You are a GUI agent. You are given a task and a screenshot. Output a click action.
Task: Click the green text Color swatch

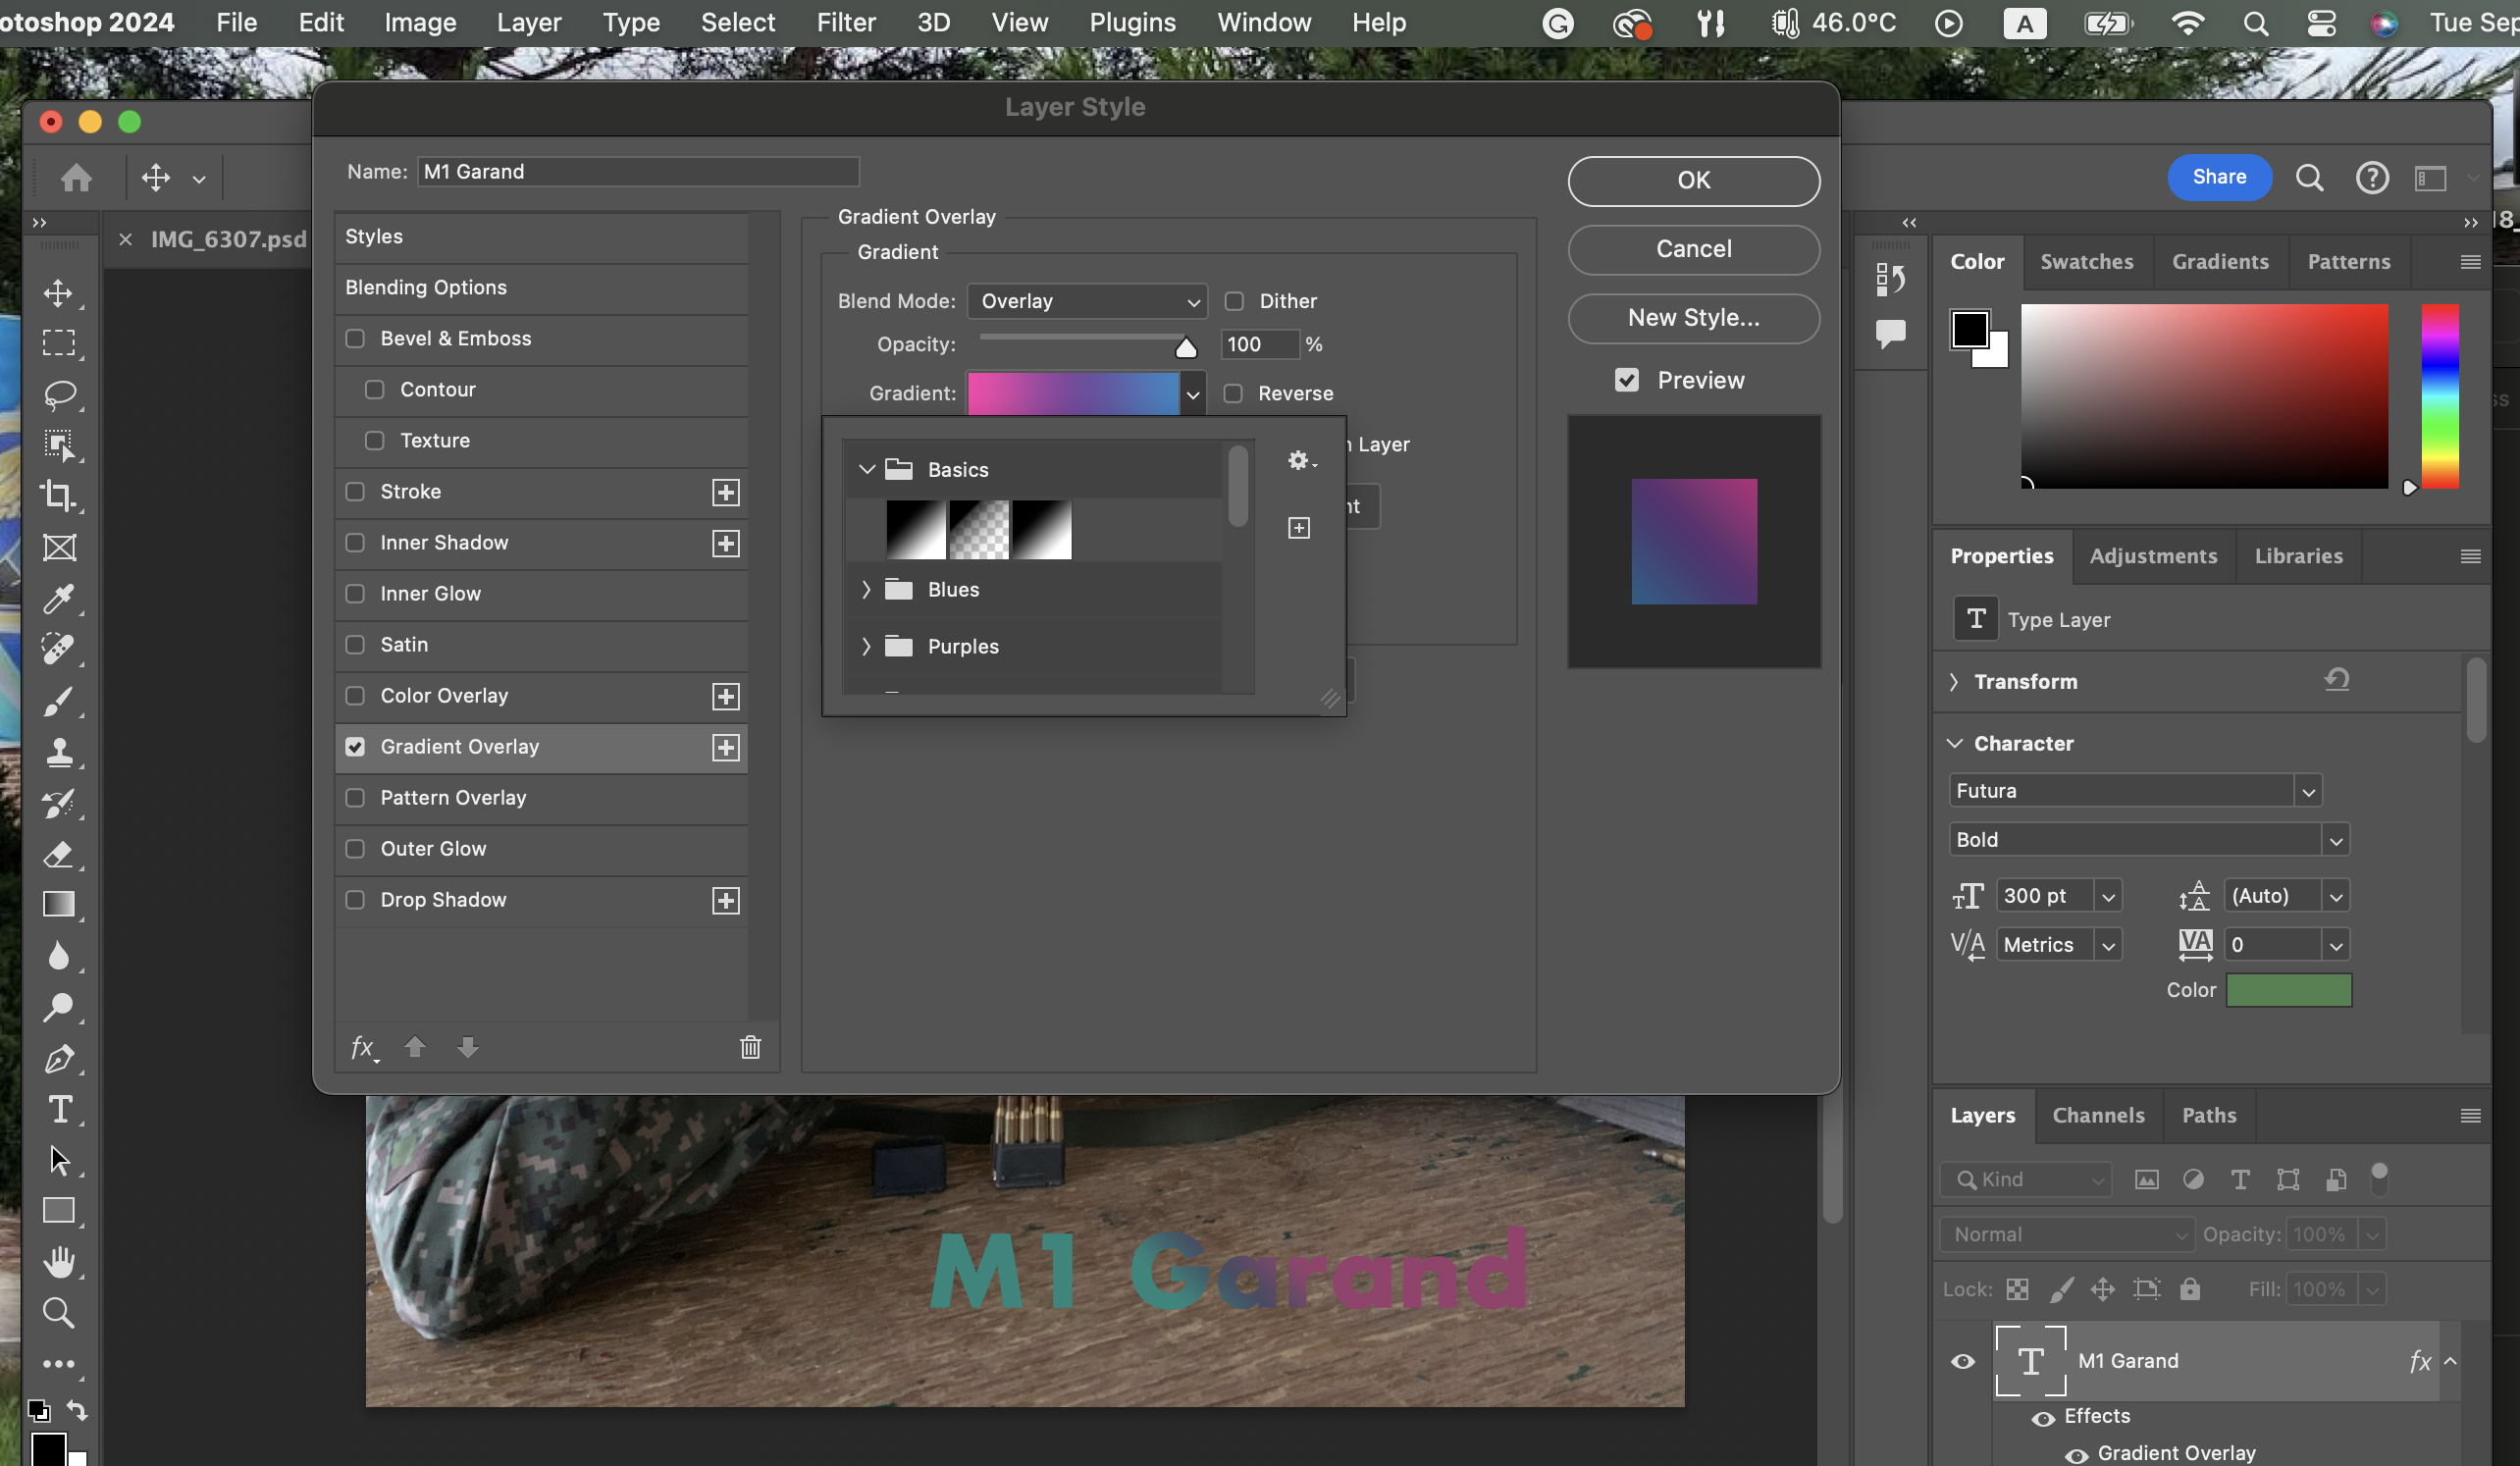coord(2288,990)
